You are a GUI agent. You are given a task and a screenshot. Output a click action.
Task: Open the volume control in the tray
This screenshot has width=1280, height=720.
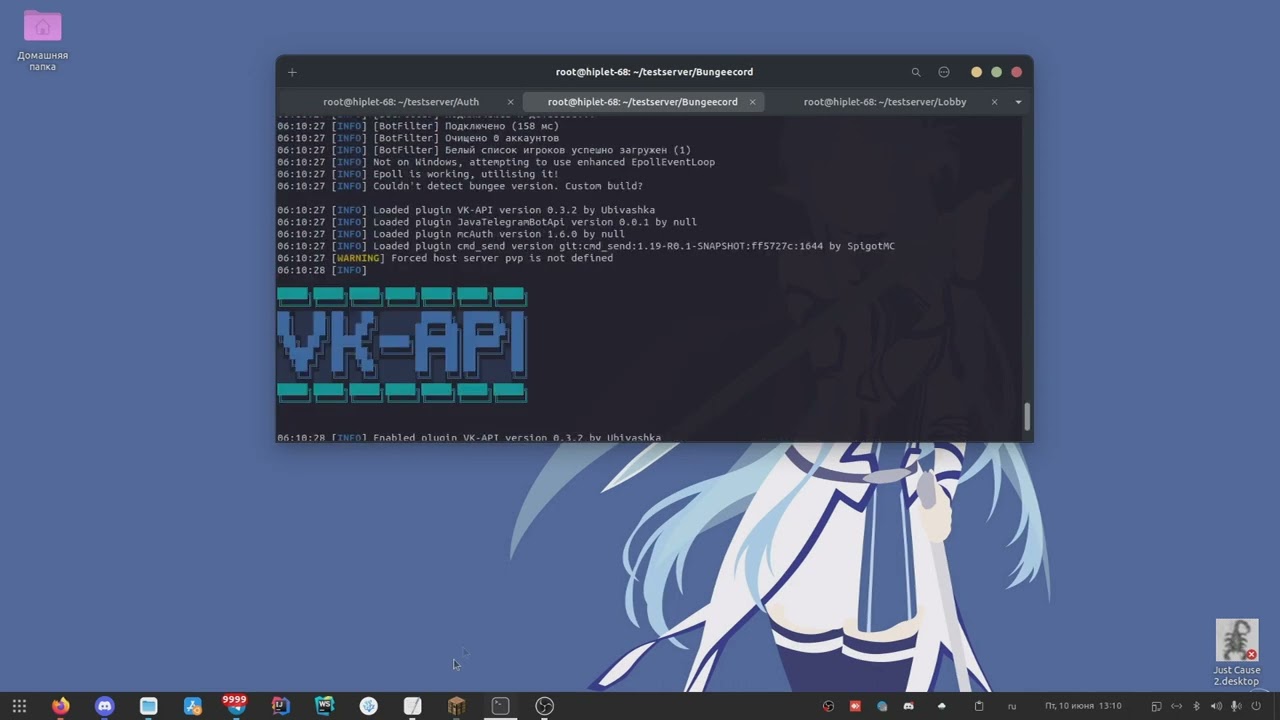tap(1217, 706)
